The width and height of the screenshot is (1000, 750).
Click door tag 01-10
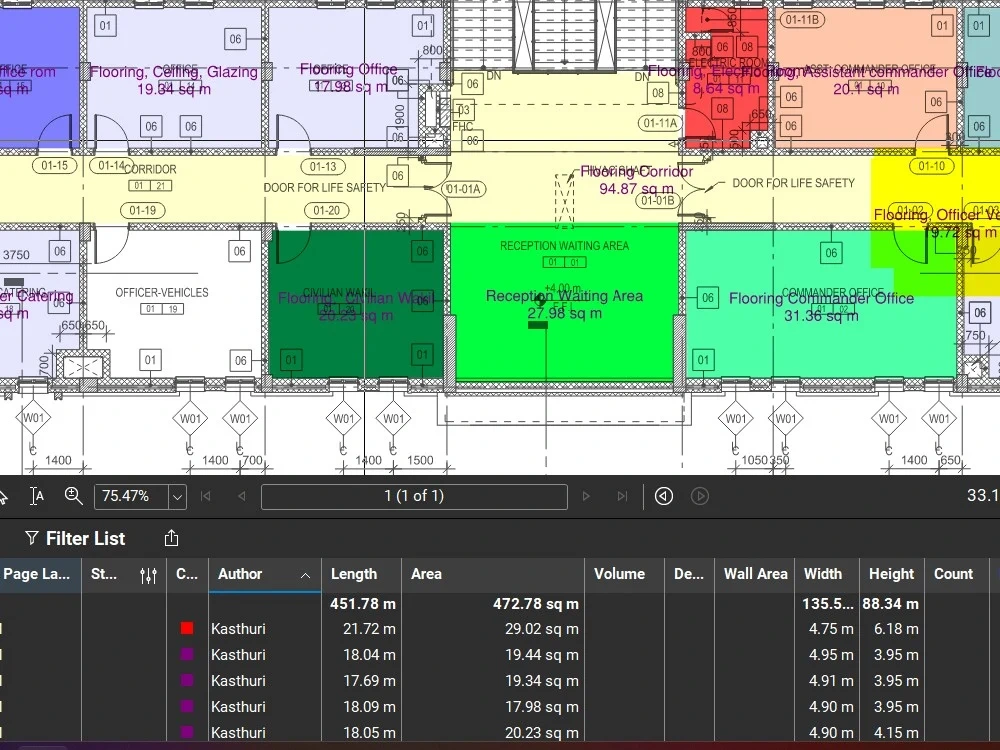(932, 166)
